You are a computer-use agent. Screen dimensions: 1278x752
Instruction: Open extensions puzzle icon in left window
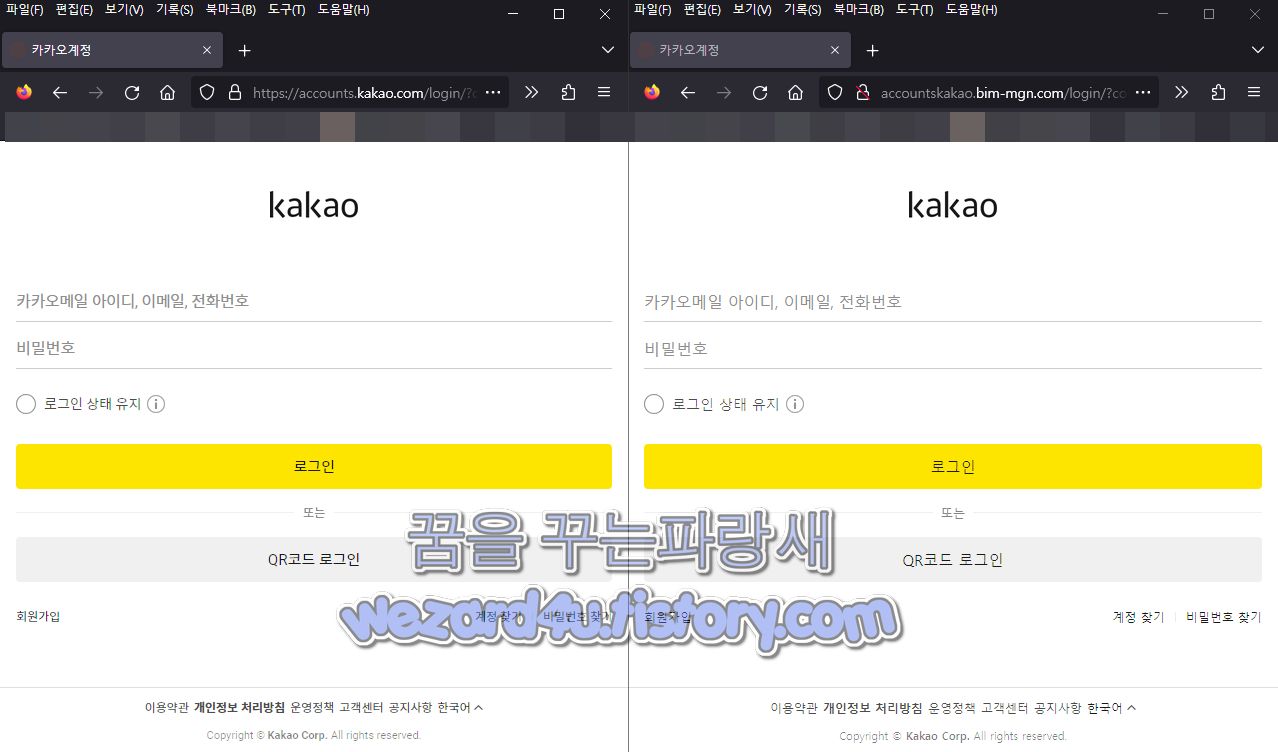point(568,92)
